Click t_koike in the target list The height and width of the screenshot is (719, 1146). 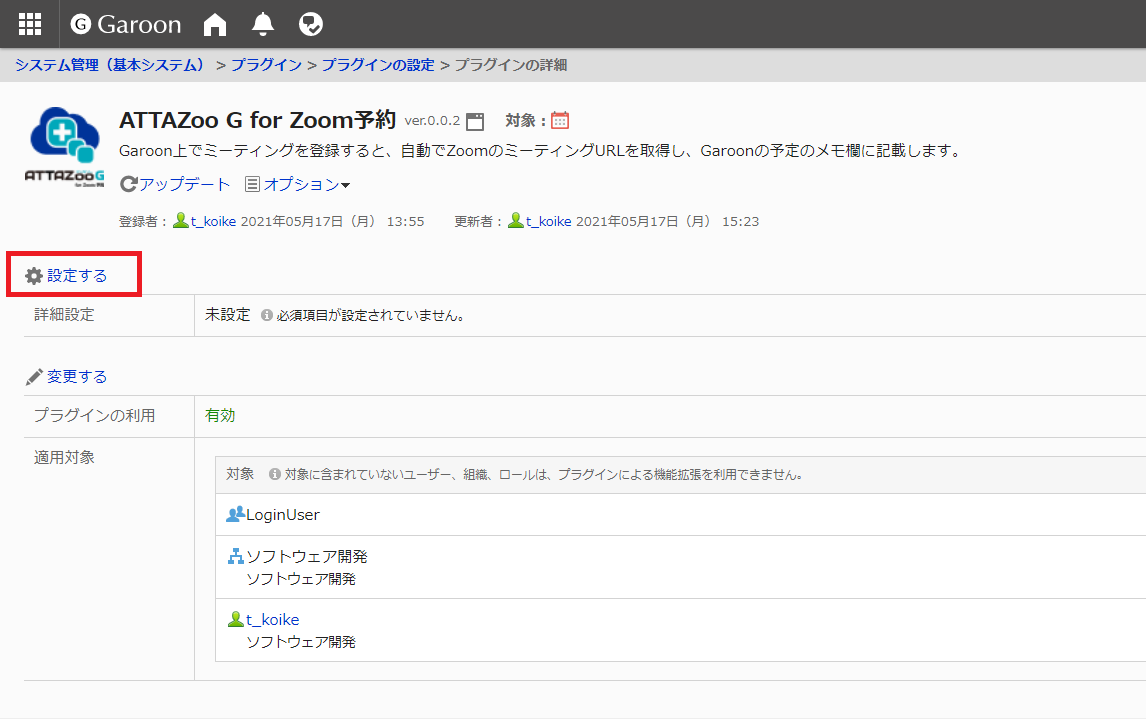click(x=272, y=620)
